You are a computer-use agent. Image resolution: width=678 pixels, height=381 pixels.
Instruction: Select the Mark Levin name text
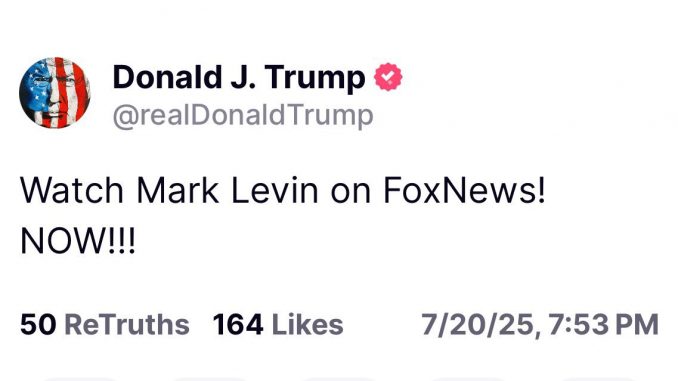click(227, 191)
